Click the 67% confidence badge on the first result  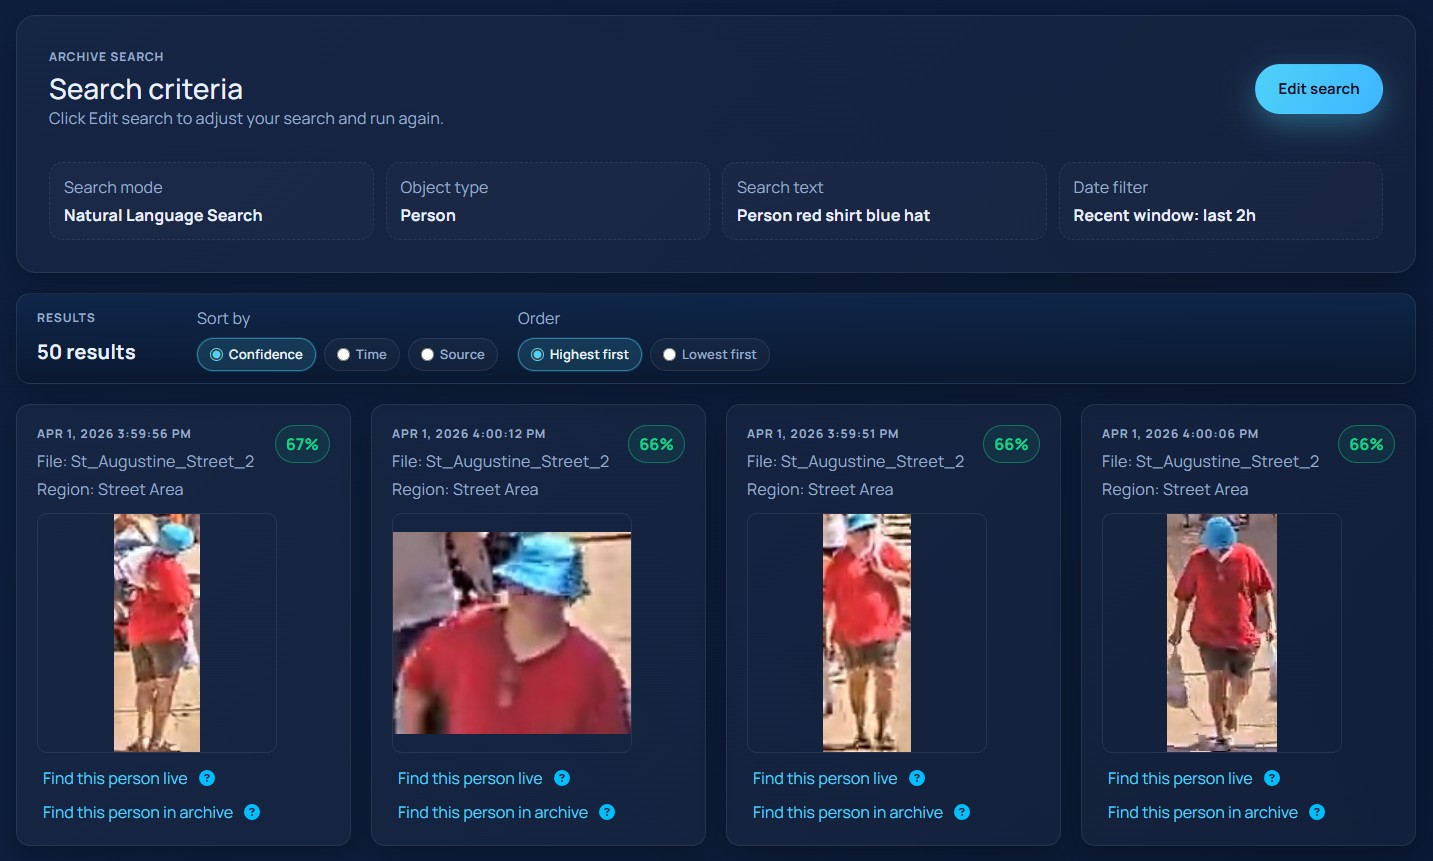(303, 444)
